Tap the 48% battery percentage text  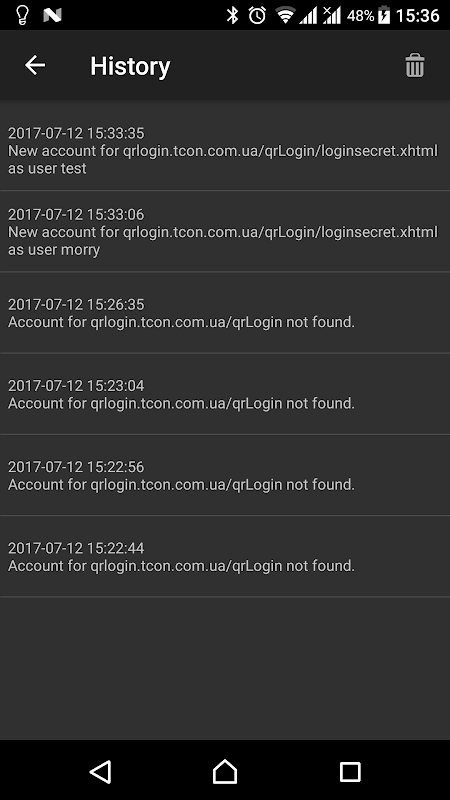click(x=361, y=15)
